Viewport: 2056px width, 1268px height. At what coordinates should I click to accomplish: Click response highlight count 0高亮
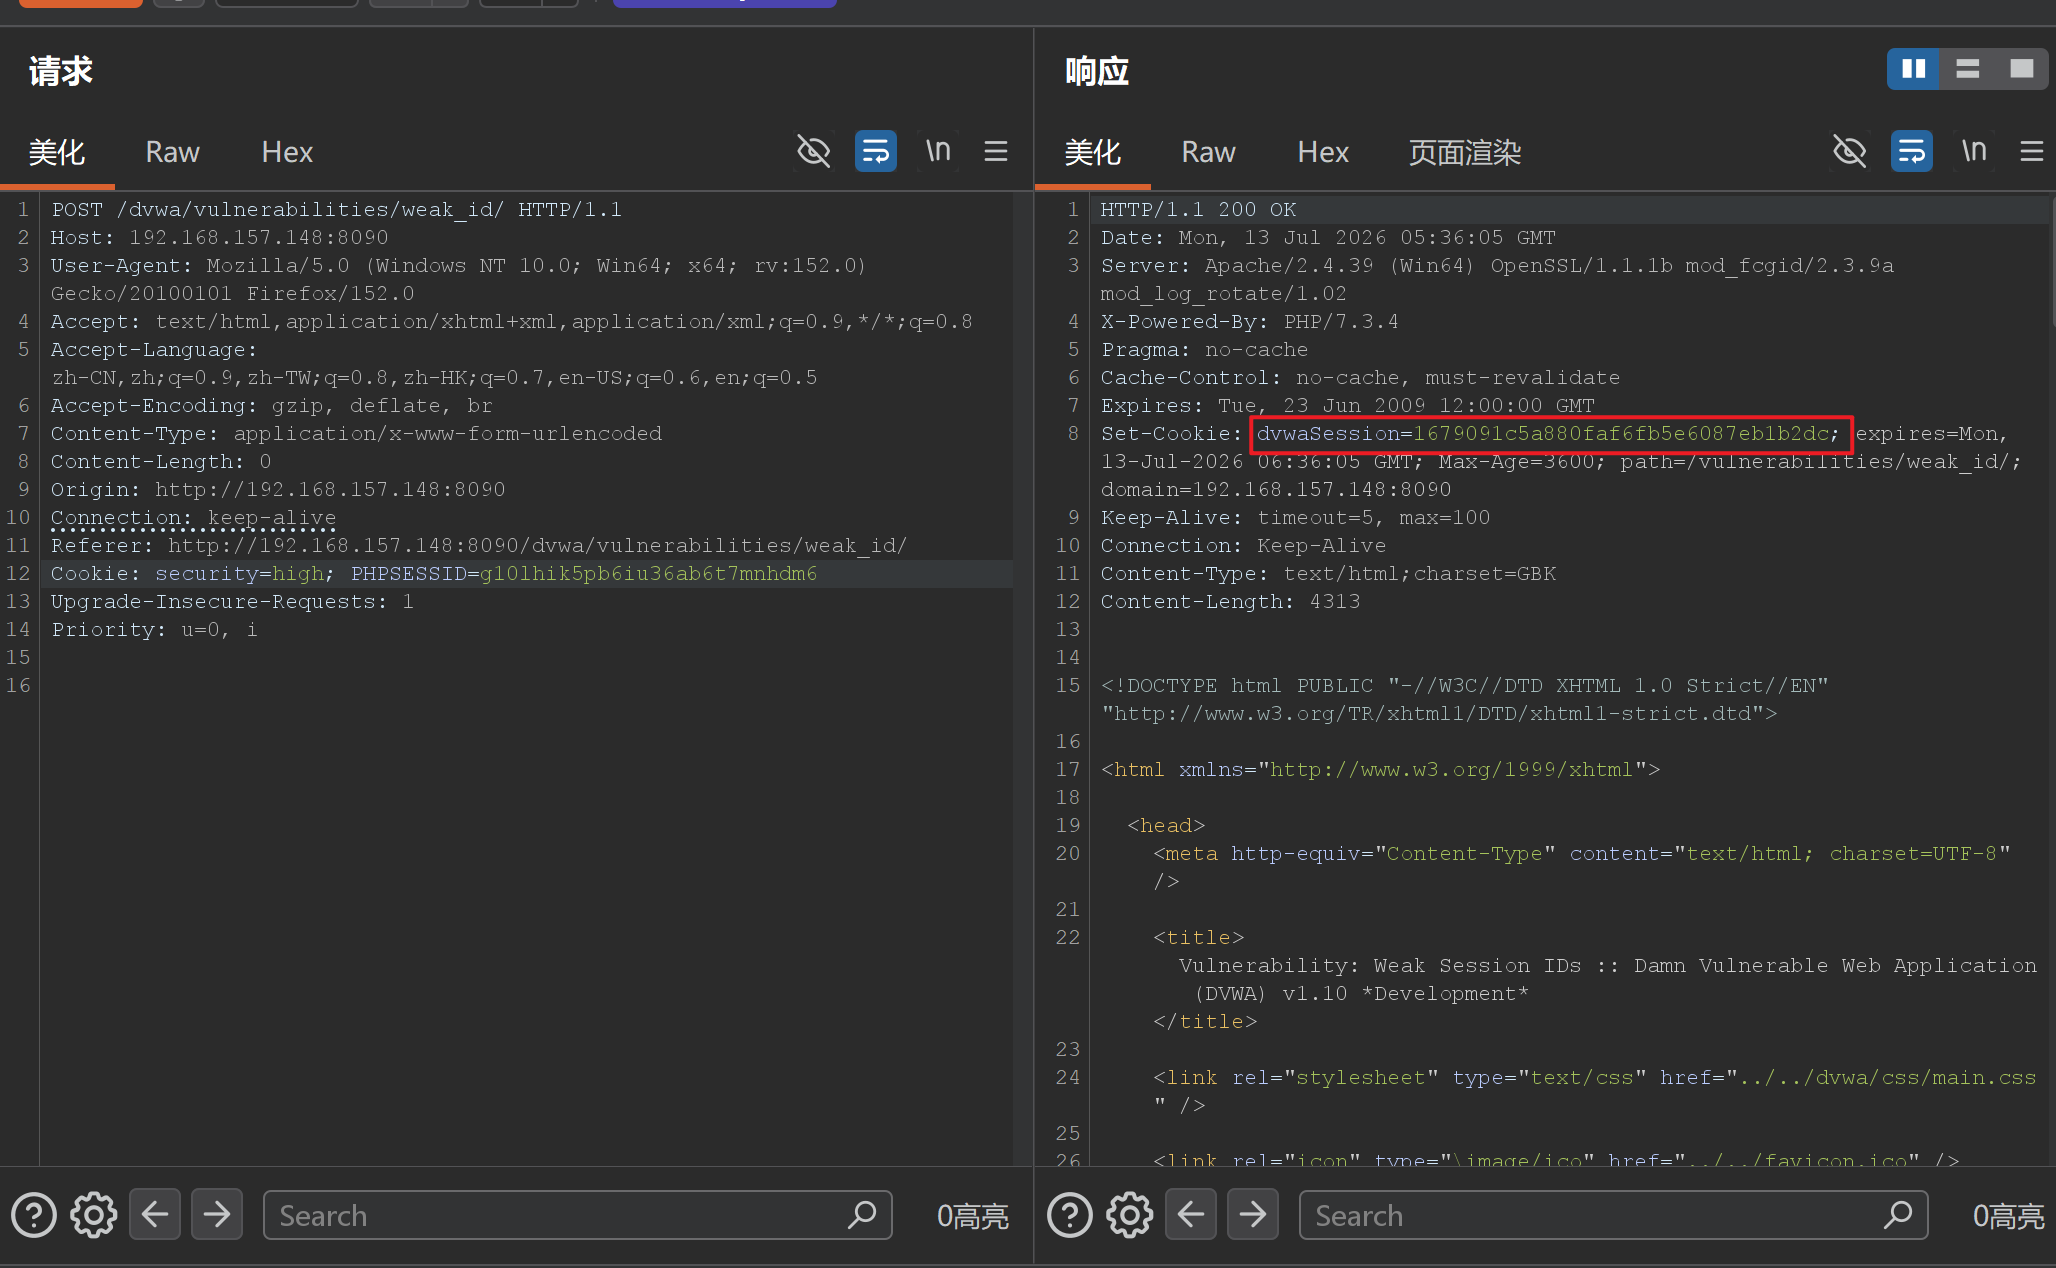point(2008,1216)
